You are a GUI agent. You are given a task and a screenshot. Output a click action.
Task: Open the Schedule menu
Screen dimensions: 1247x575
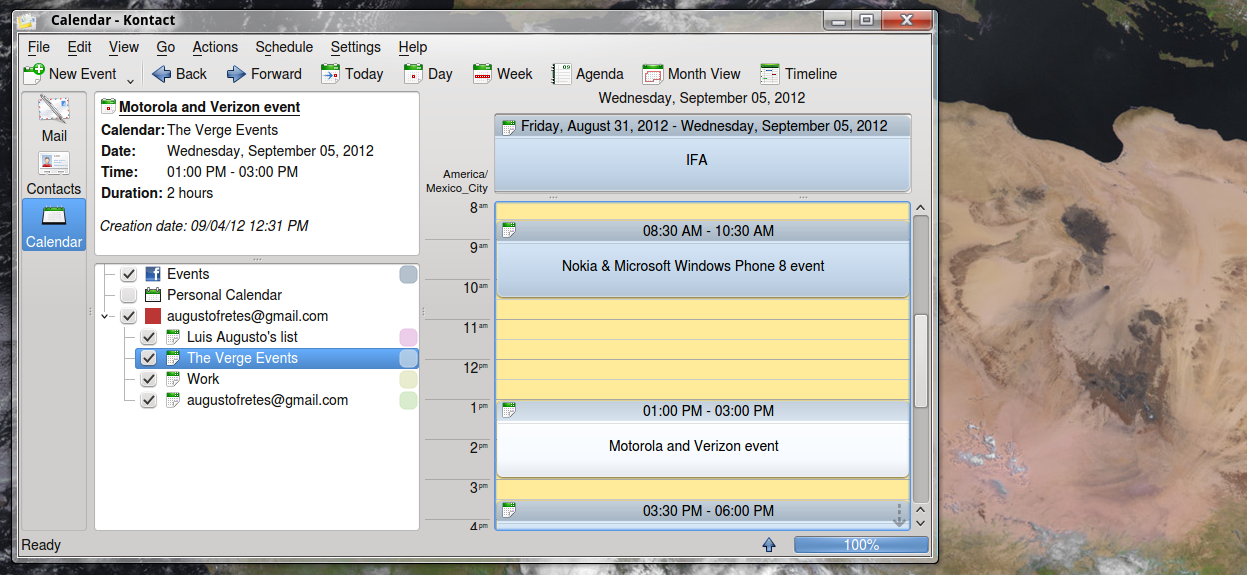coord(284,47)
